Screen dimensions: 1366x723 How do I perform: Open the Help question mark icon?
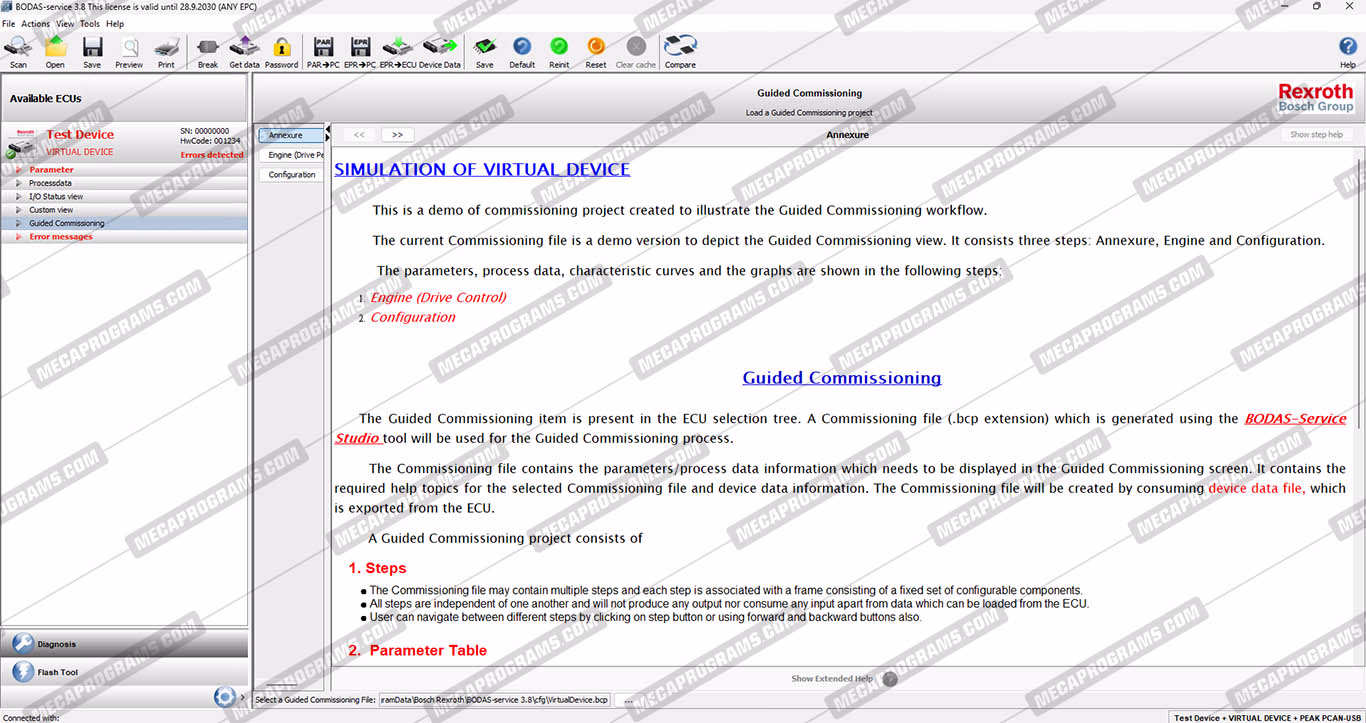pyautogui.click(x=1347, y=49)
